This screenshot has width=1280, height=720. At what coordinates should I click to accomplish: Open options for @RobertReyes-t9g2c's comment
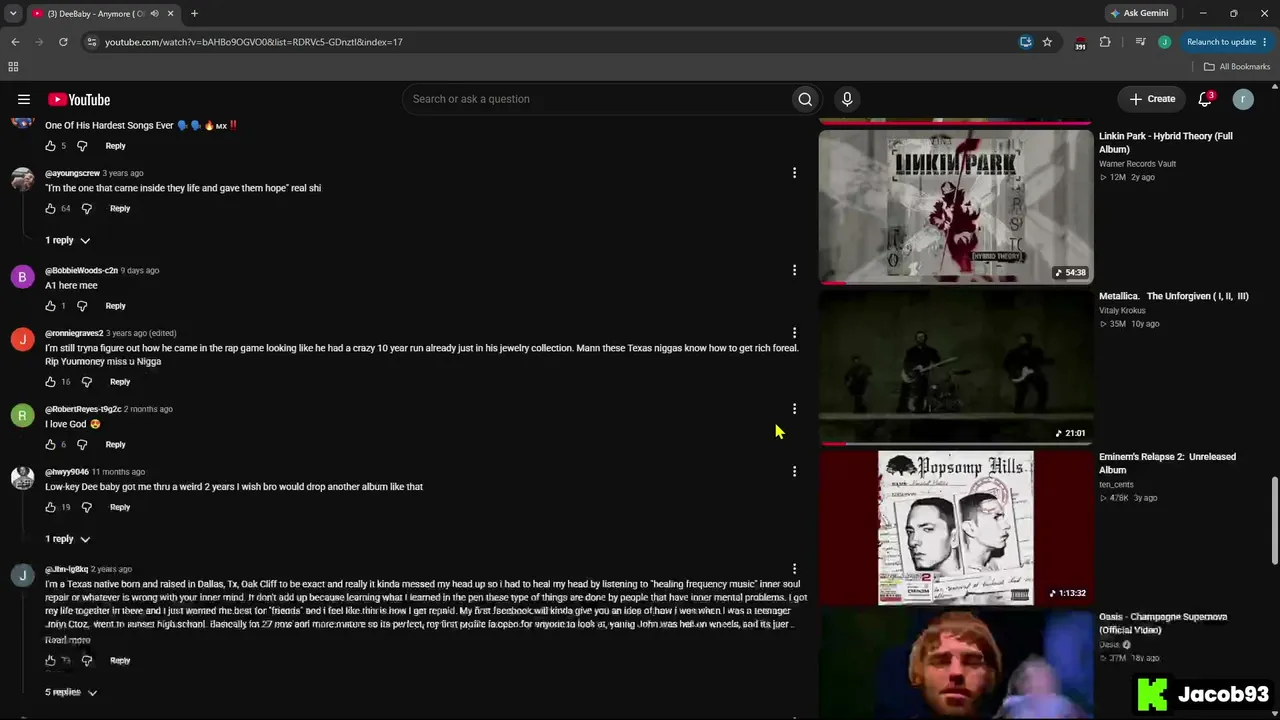click(794, 409)
